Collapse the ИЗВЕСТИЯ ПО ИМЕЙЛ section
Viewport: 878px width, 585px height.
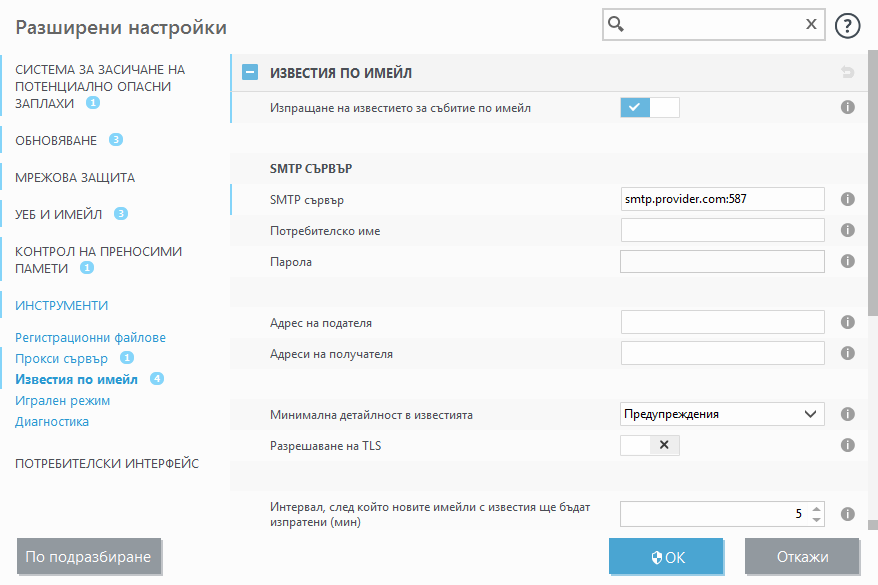[246, 71]
